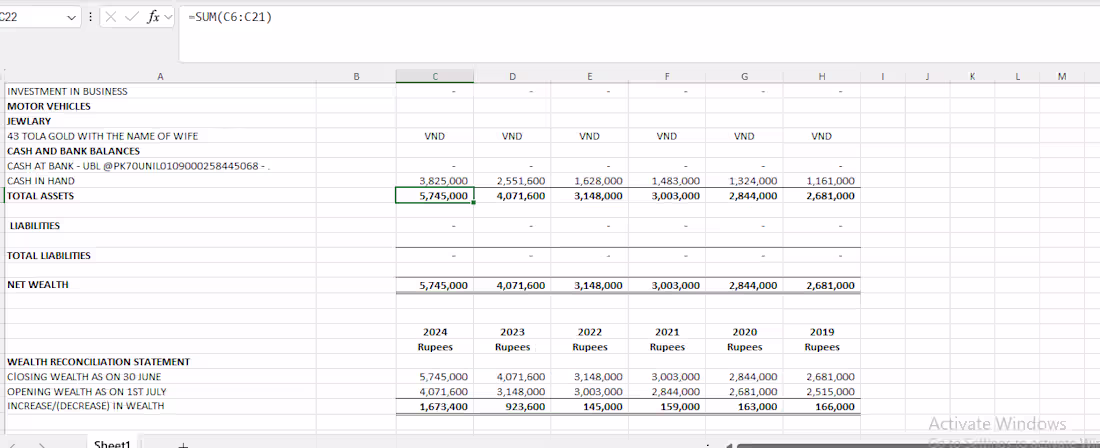Viewport: 1100px width, 448px height.
Task: Click wealth increase value 923,600
Action: (512, 406)
